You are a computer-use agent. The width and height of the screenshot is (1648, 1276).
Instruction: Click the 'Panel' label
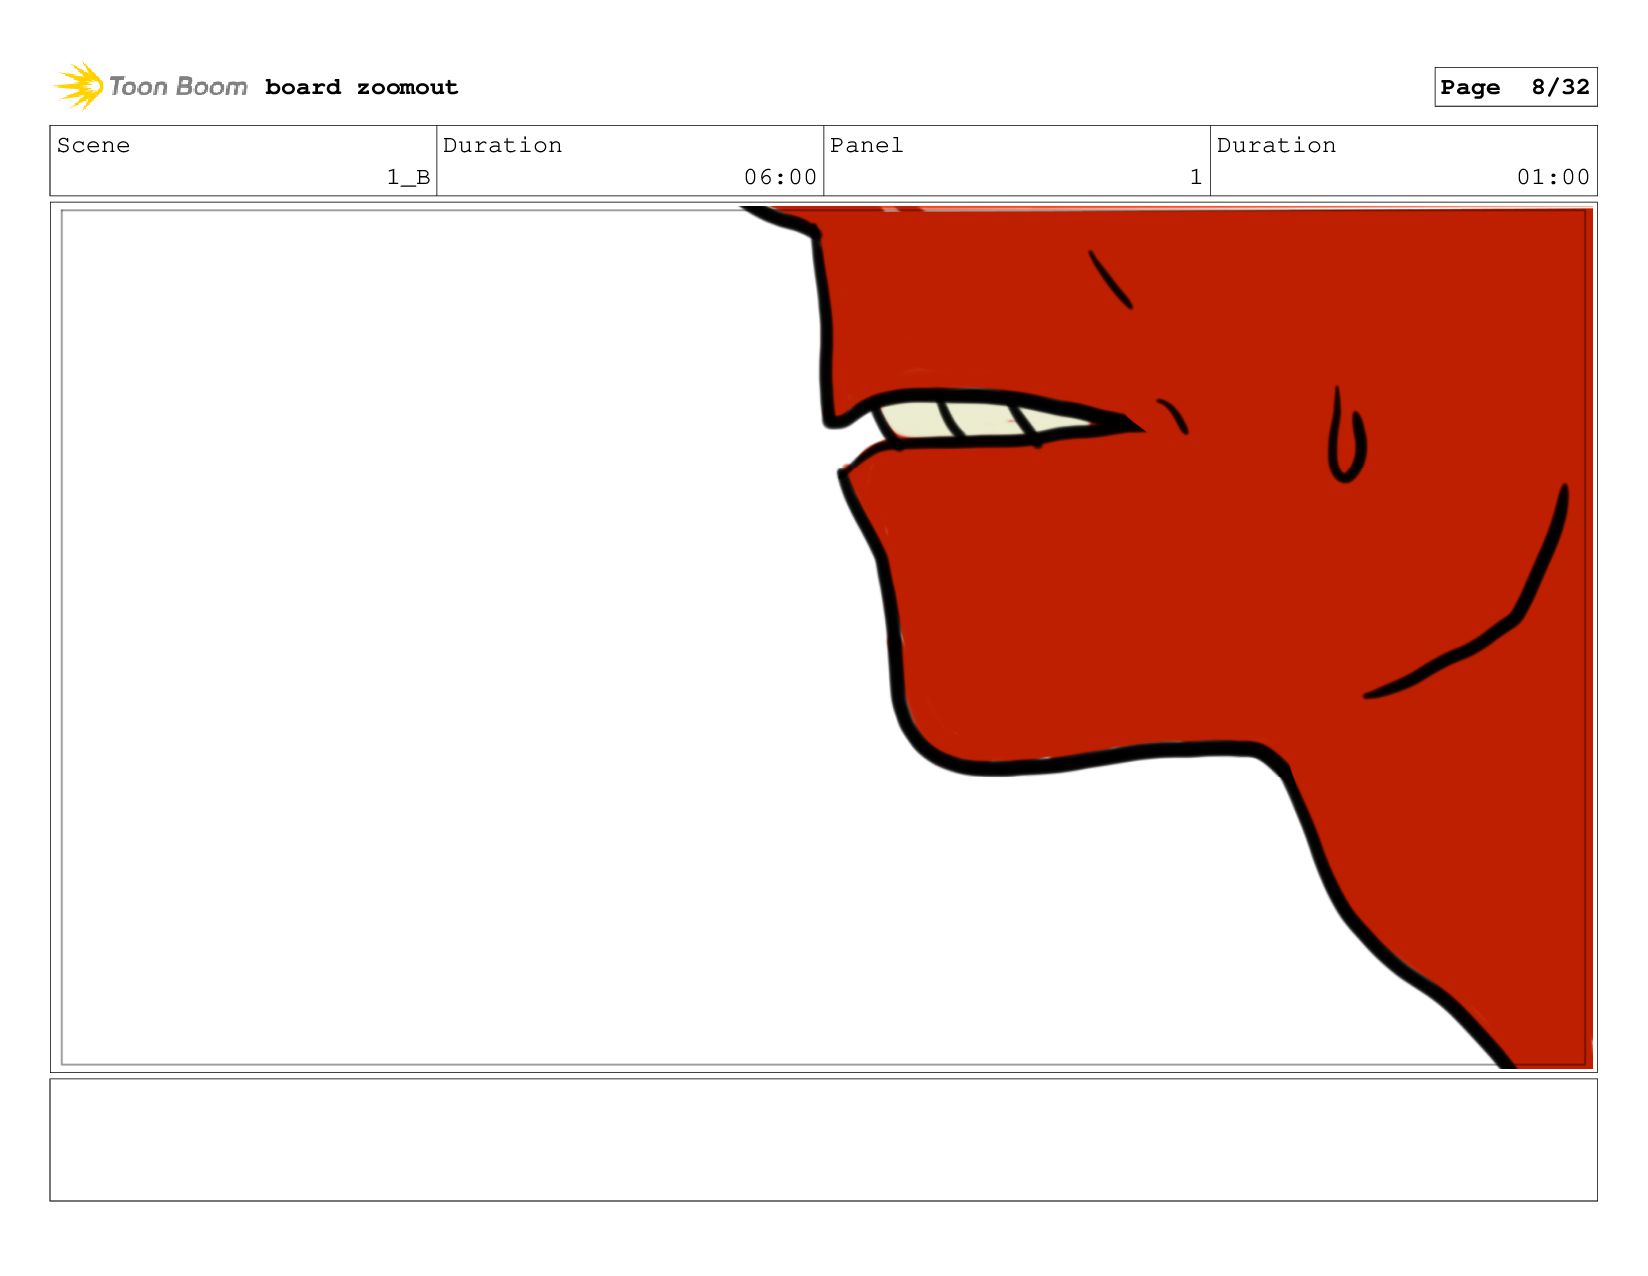(866, 145)
